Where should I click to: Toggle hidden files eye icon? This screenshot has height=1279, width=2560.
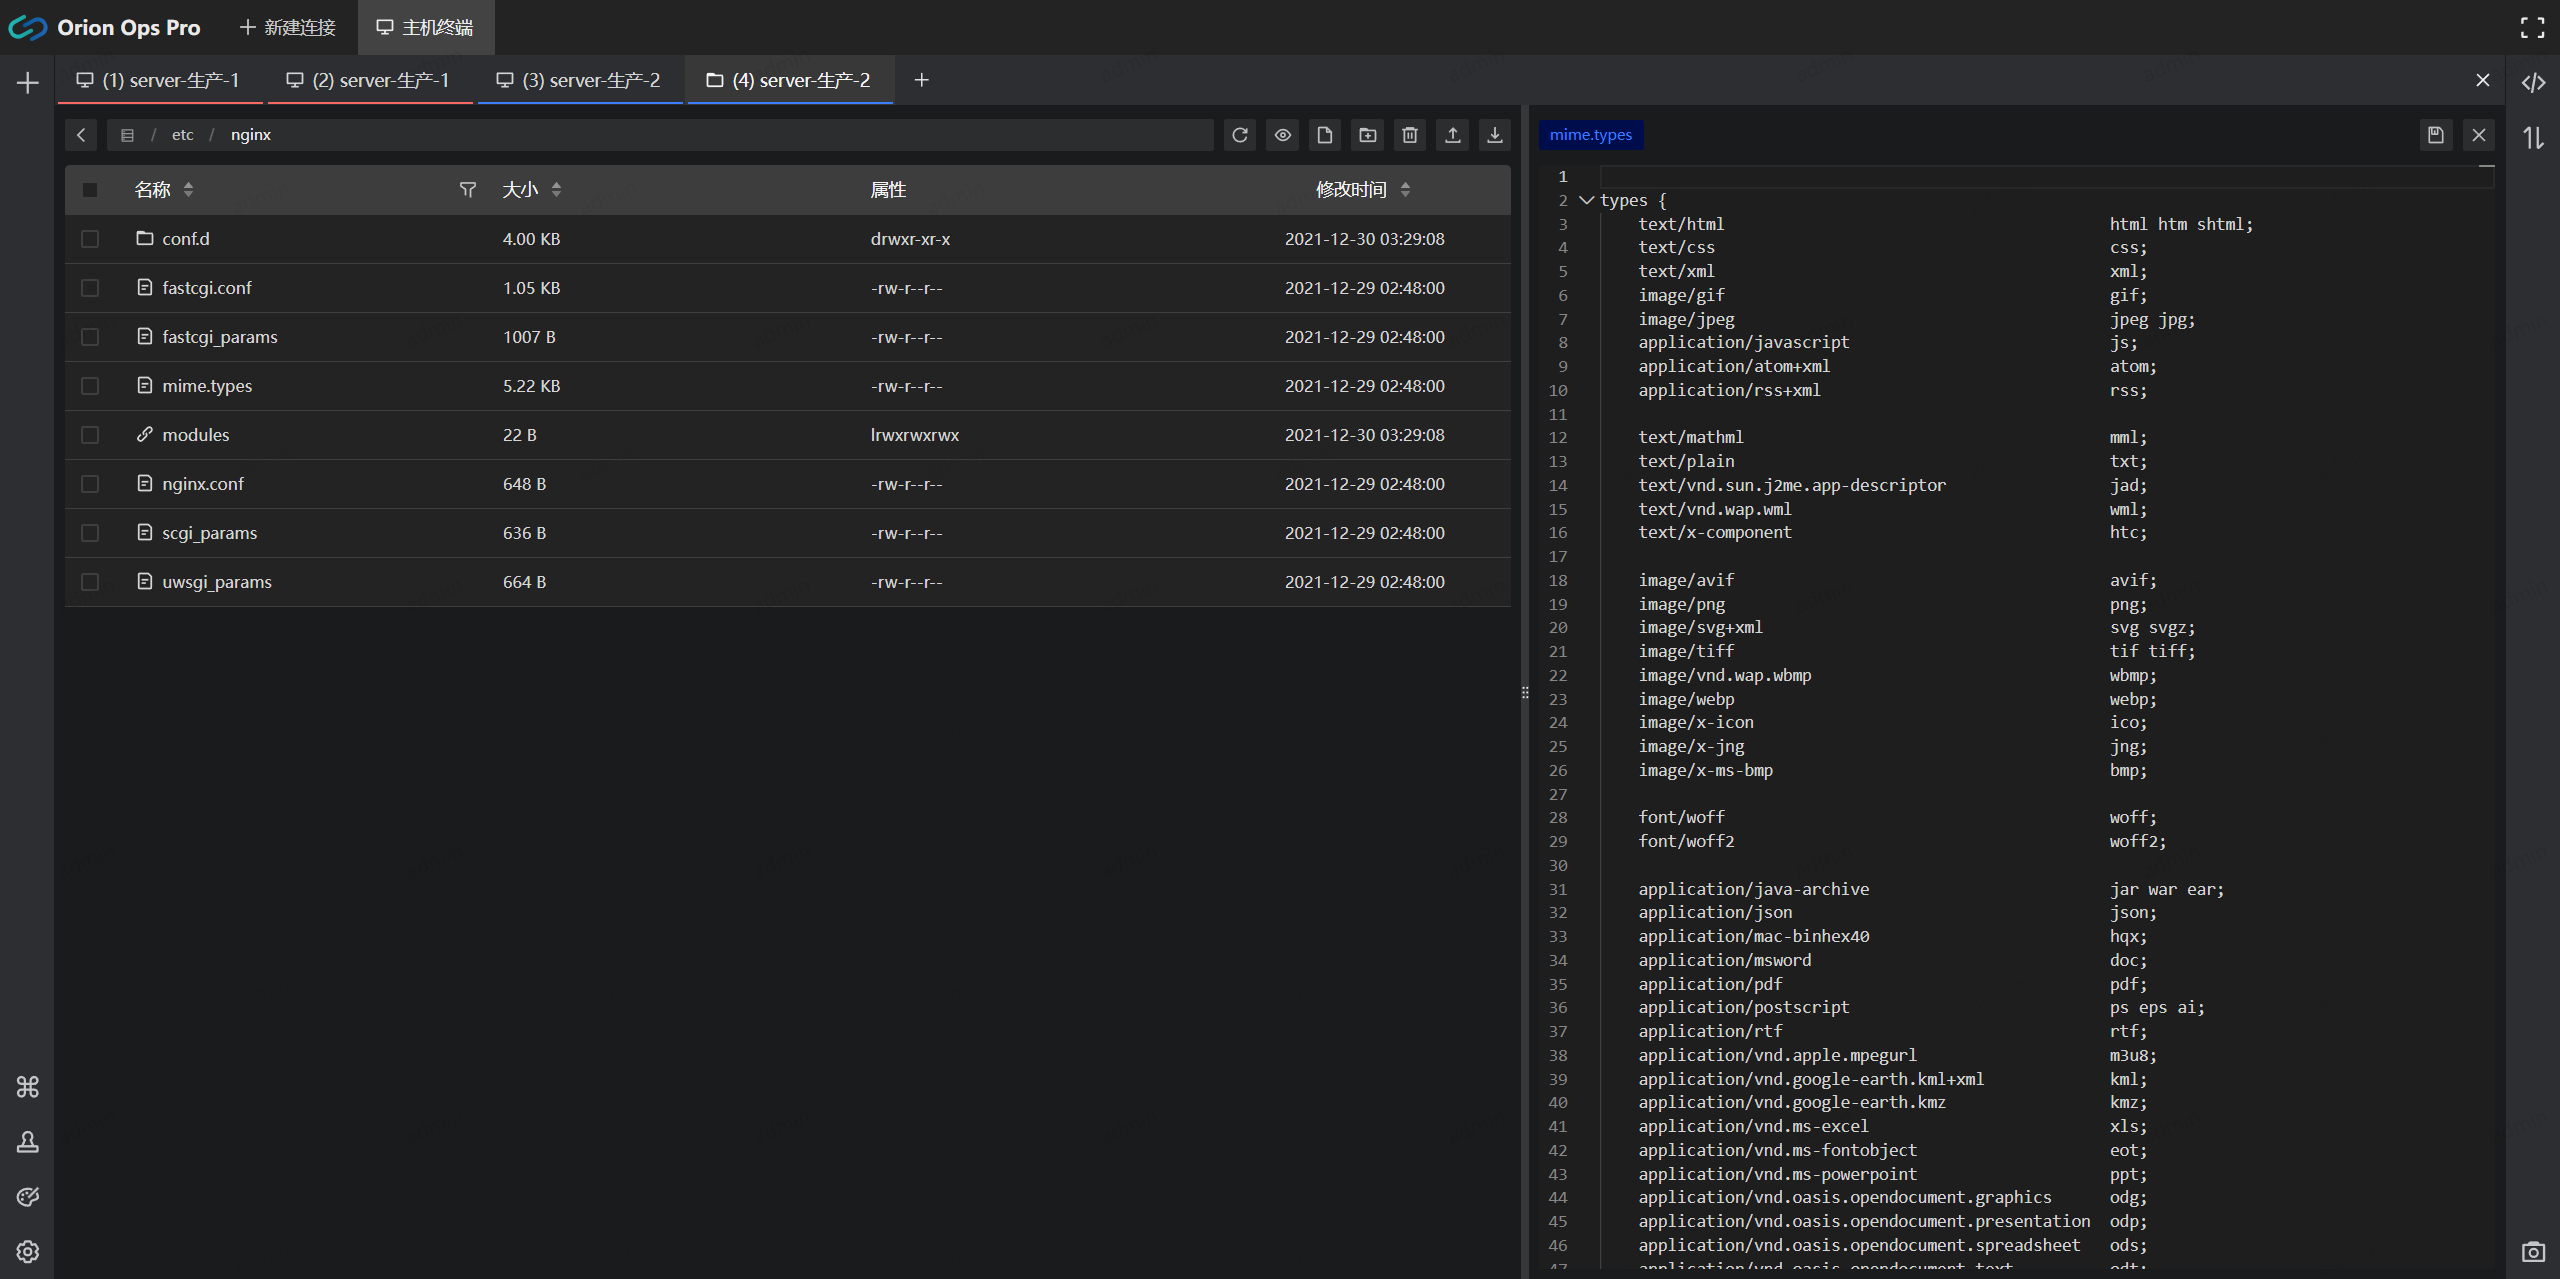pyautogui.click(x=1282, y=135)
